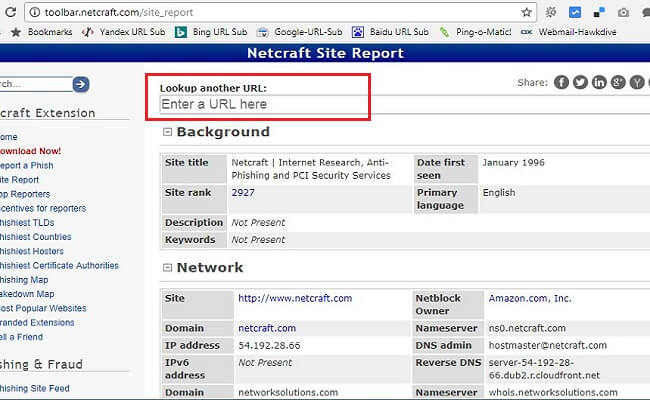
Task: Open the Home sidebar link
Action: (9, 137)
